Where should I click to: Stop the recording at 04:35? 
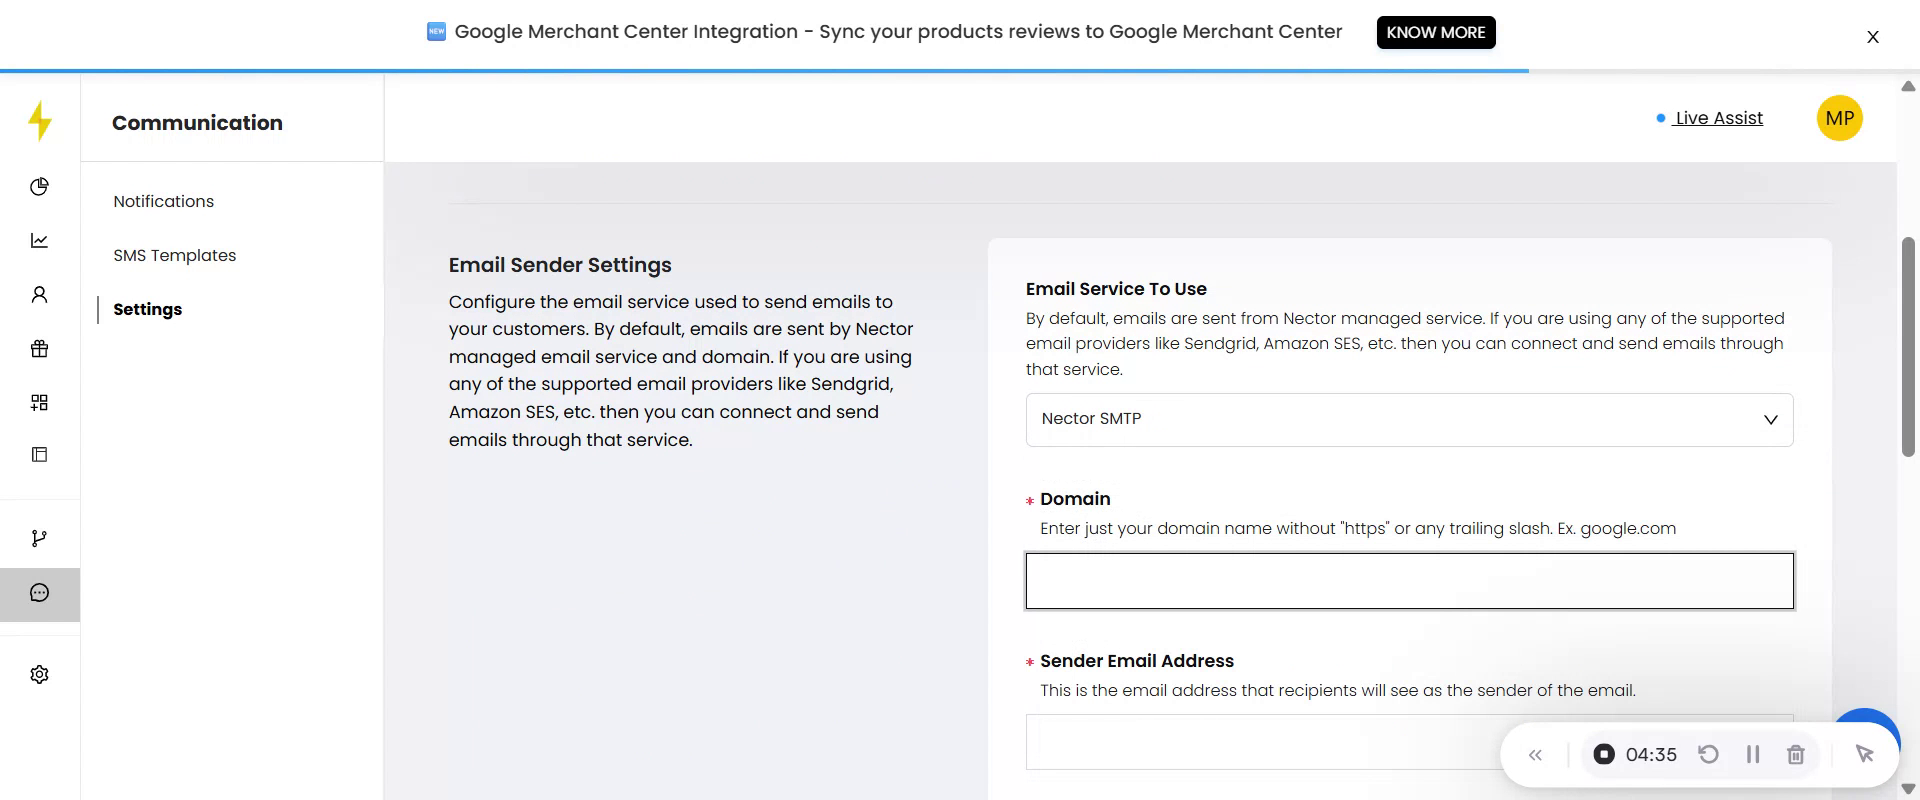[1604, 755]
